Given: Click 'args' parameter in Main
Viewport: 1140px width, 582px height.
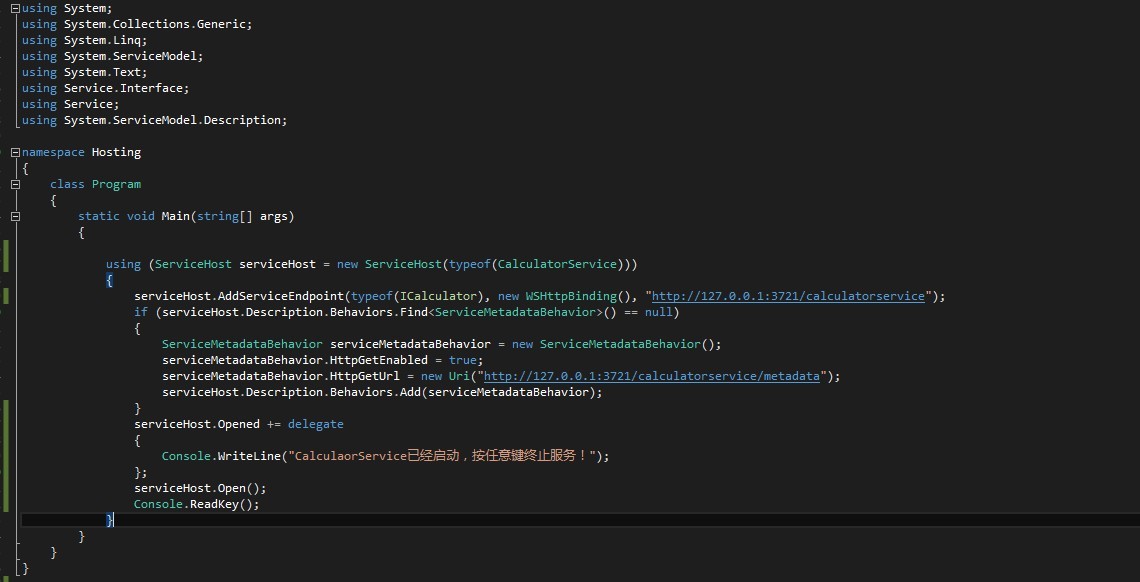Looking at the screenshot, I should pyautogui.click(x=273, y=217).
